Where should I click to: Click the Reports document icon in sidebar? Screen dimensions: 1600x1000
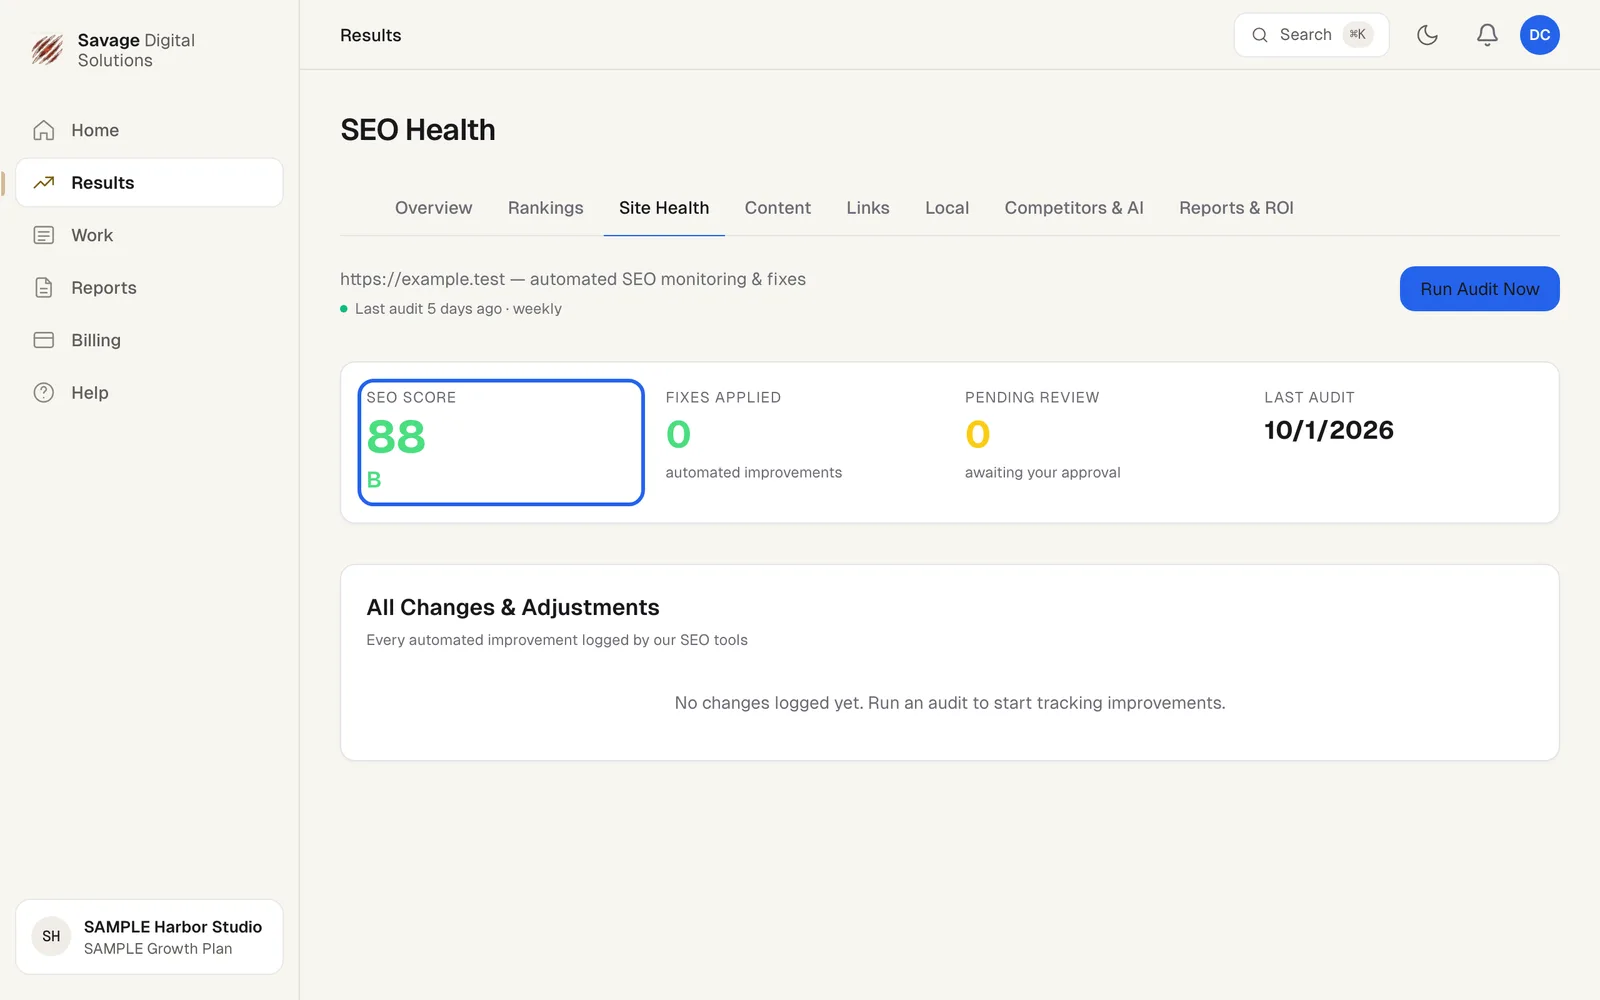(x=44, y=288)
